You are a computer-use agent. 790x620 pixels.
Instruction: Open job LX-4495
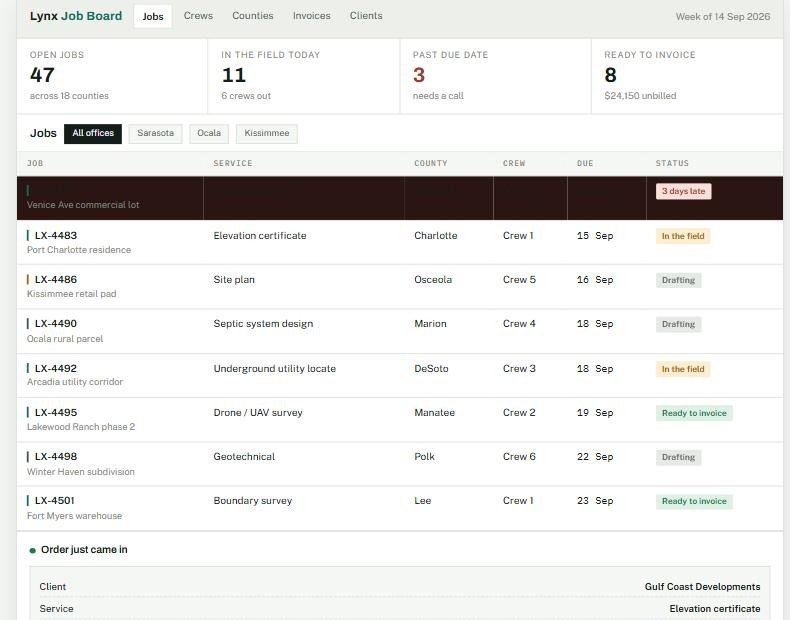tap(55, 412)
